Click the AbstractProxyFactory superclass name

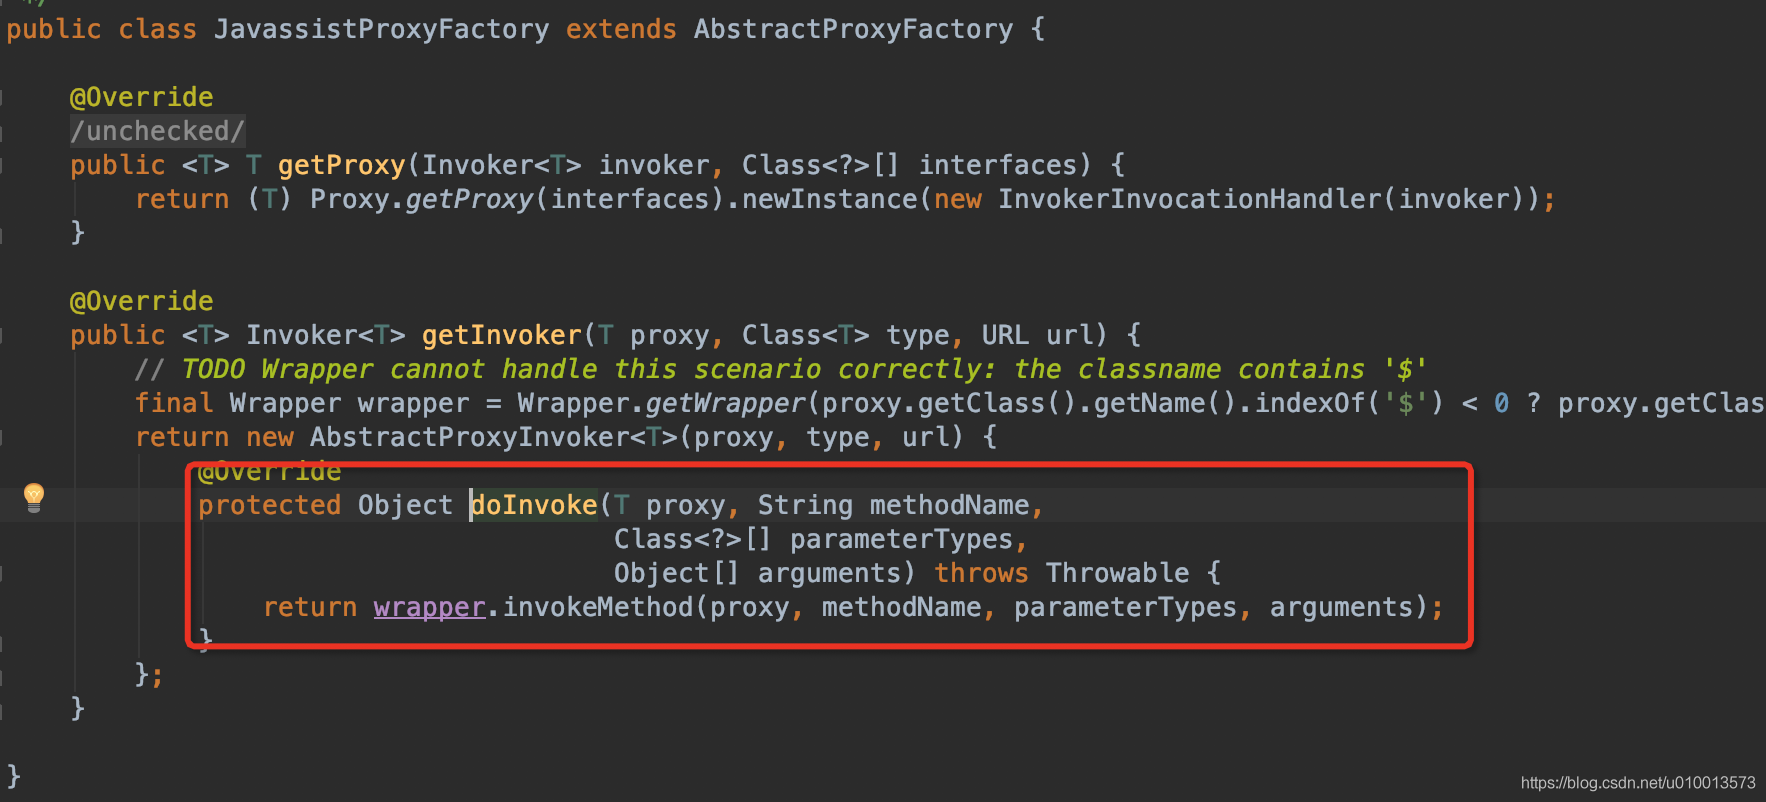pyautogui.click(x=853, y=29)
